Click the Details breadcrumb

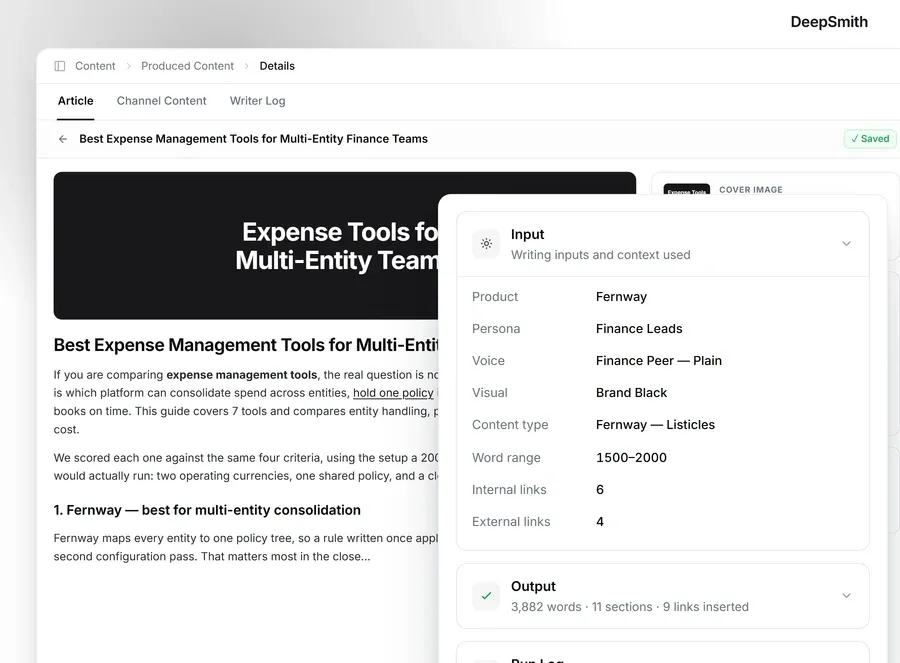pyautogui.click(x=277, y=66)
